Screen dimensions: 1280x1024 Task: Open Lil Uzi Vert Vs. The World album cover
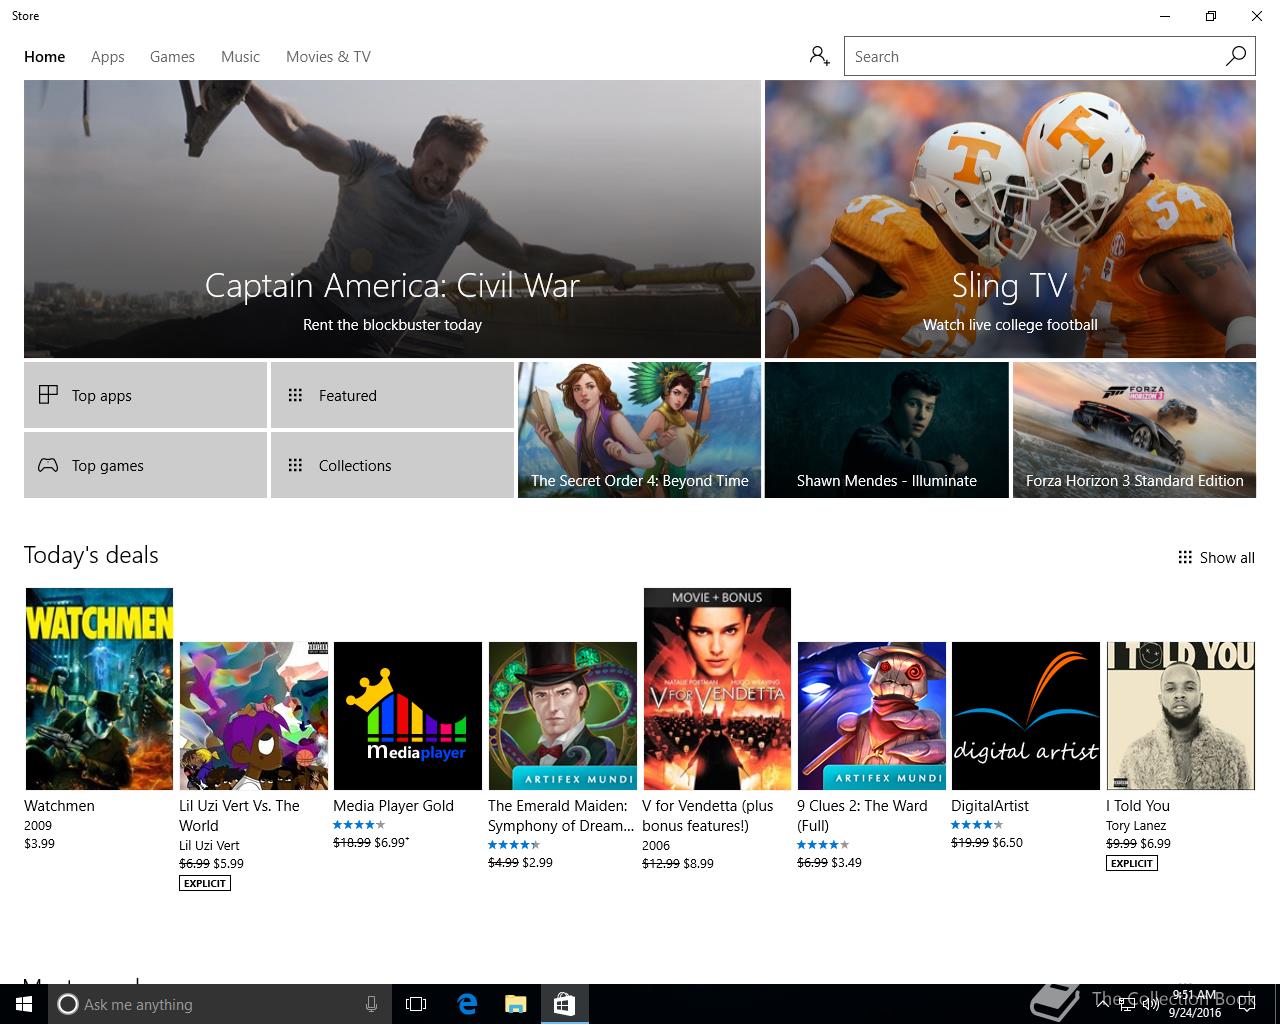click(254, 716)
